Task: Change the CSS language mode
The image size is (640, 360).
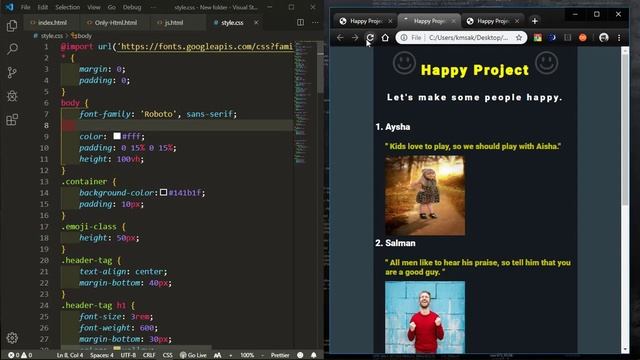Action: click(167, 355)
